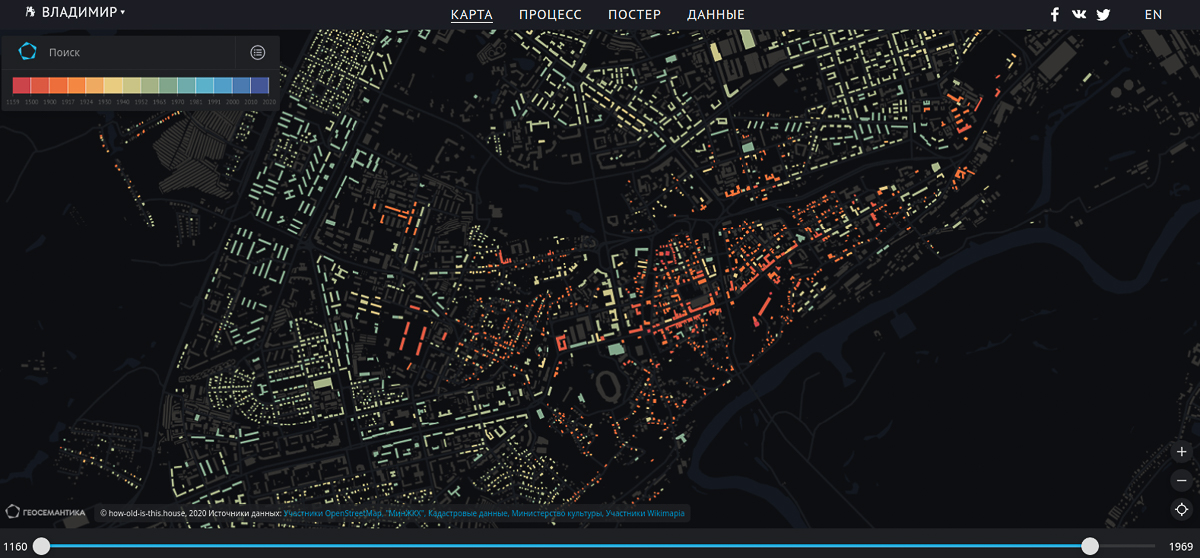Screen dimensions: 1200x558
Task: Go to the Данные tab
Action: [x=716, y=15]
